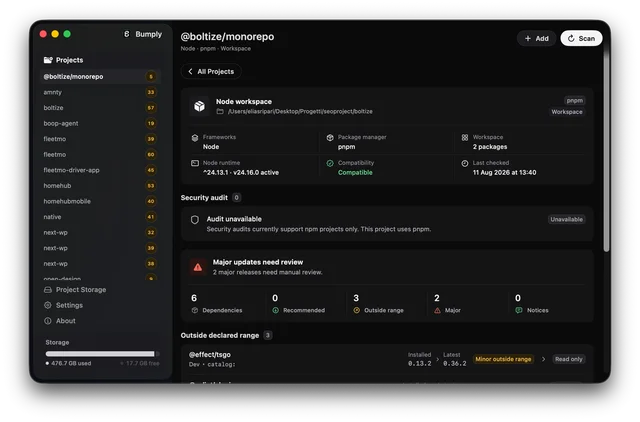Click the folder icon beside the project path
The width and height of the screenshot is (640, 422).
220,111
